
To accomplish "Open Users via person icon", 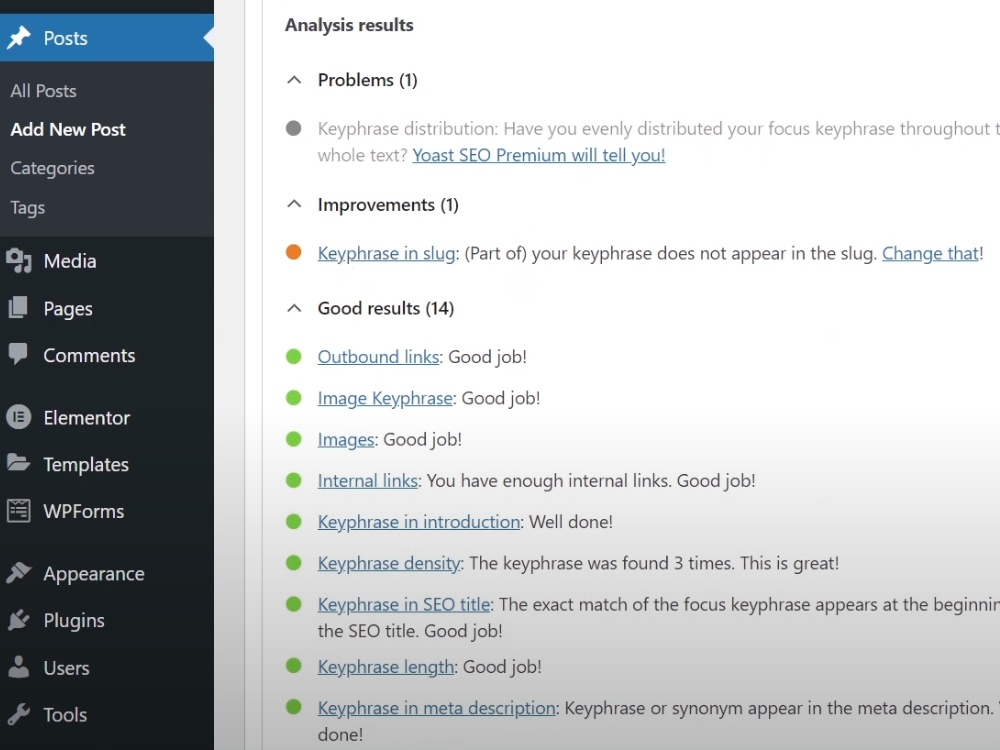I will (x=18, y=667).
